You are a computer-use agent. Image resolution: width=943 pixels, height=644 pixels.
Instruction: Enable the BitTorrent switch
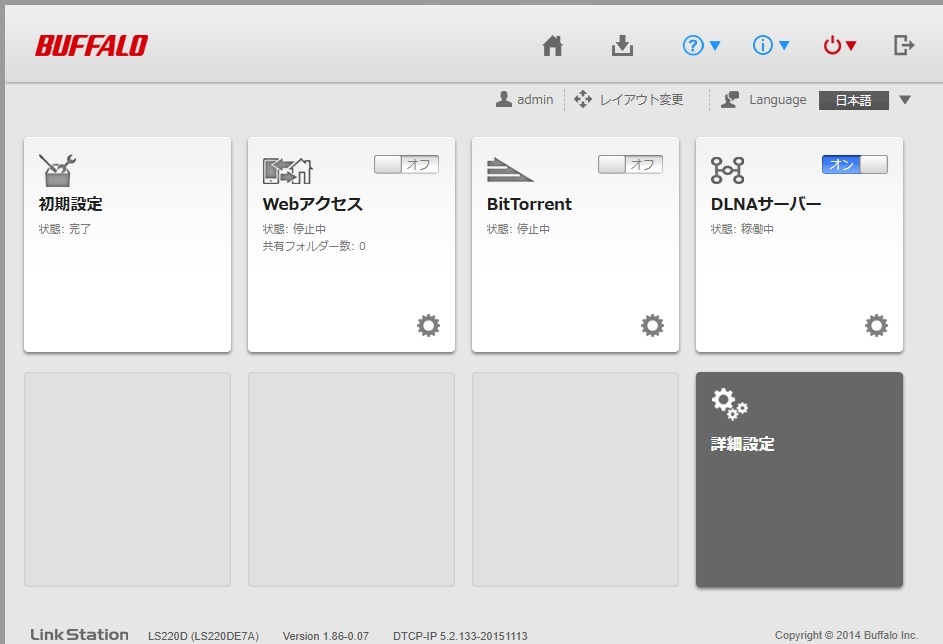click(630, 164)
